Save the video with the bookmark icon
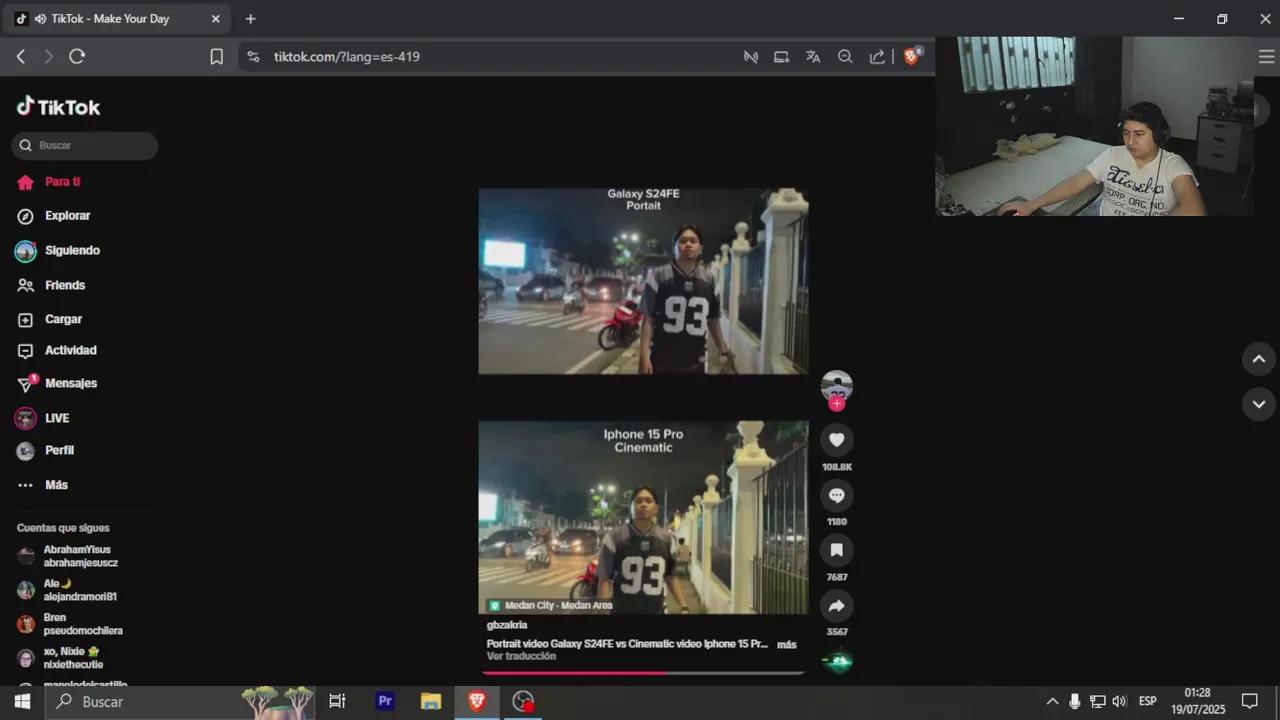Screen dimensions: 1280x720 (x=837, y=550)
